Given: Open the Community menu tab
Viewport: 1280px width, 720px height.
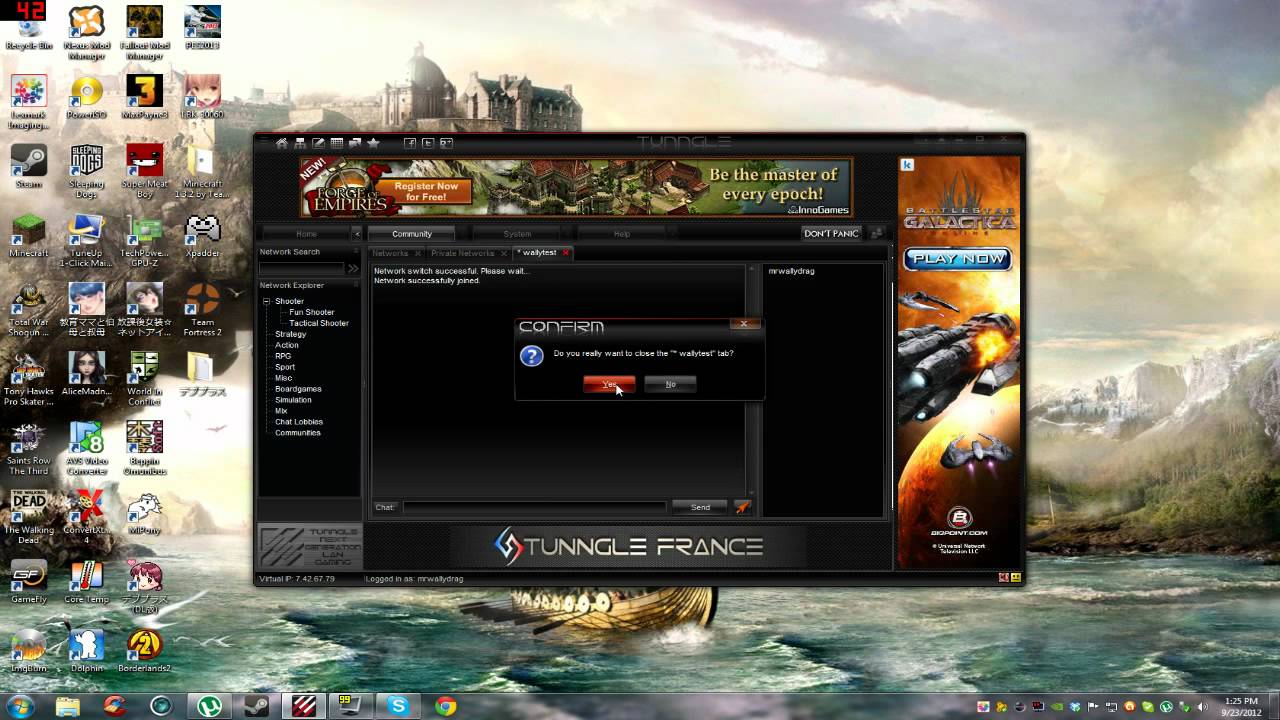Looking at the screenshot, I should click(x=412, y=233).
